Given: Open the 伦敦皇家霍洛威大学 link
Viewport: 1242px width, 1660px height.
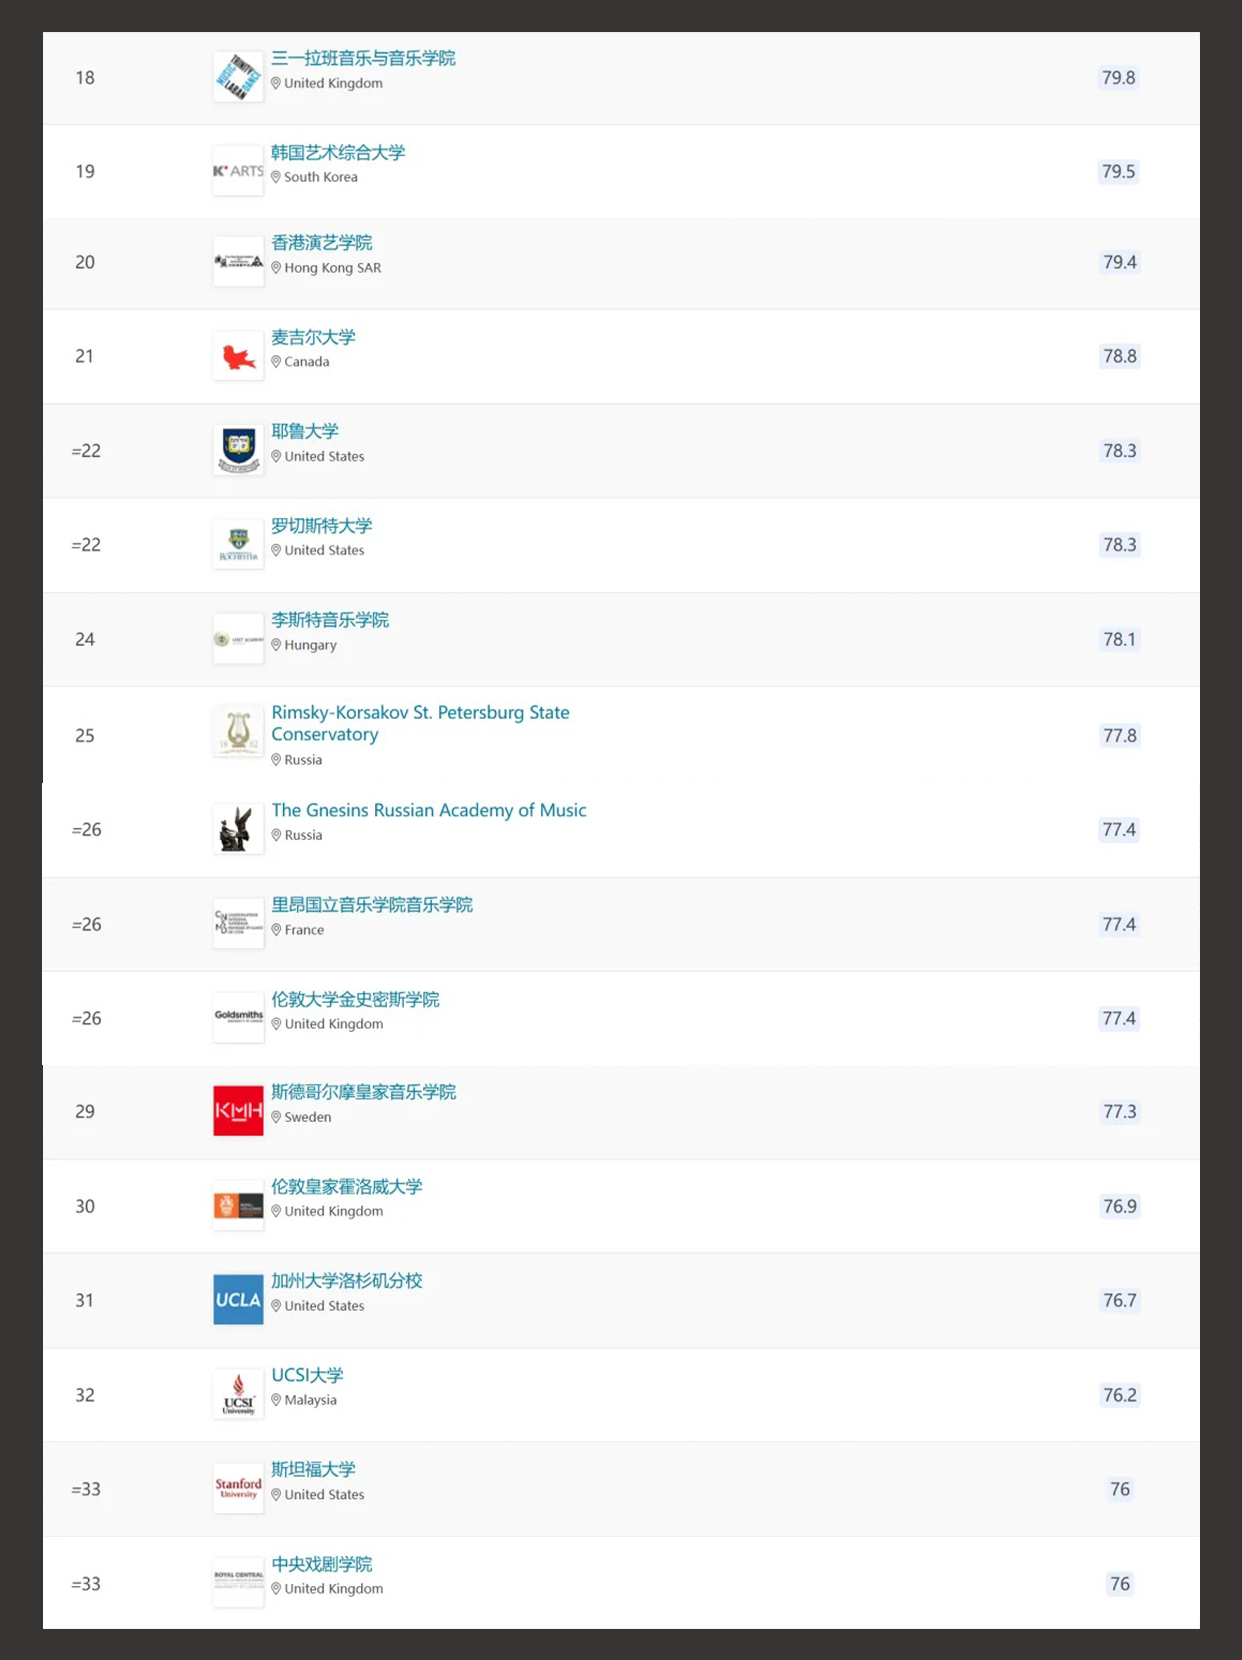Looking at the screenshot, I should click(x=347, y=1187).
